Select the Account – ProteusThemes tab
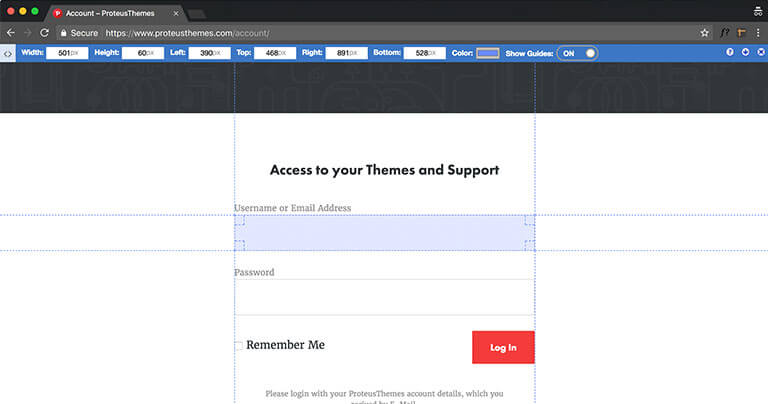 (116, 13)
